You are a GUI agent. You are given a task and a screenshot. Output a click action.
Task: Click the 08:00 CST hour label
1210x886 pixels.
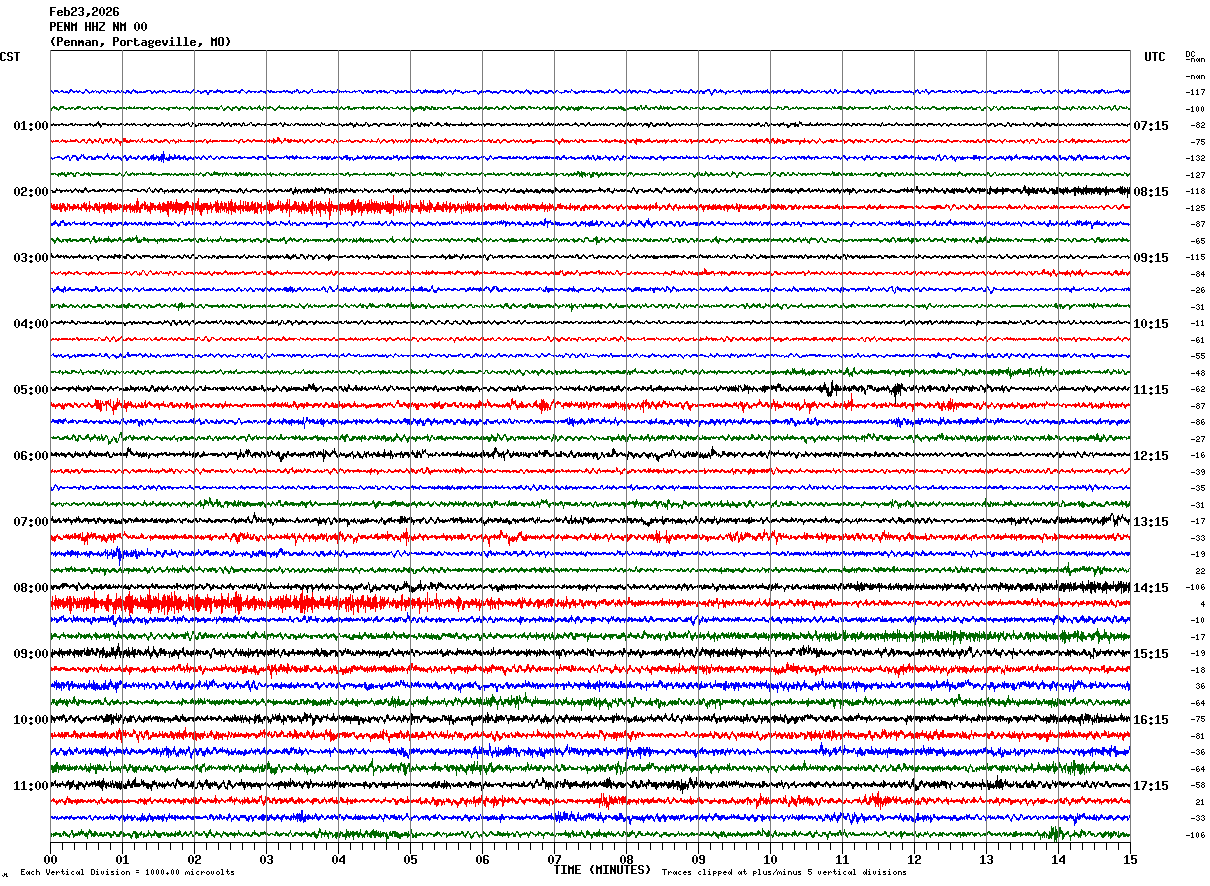pos(30,588)
